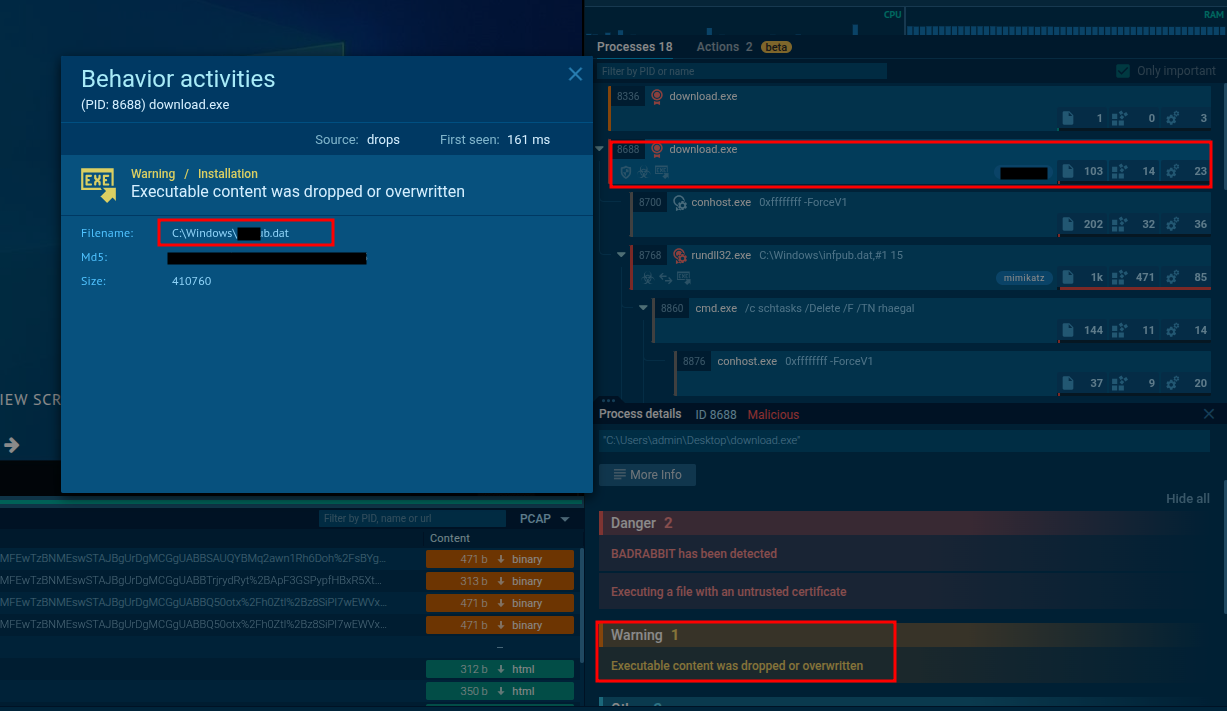Click the shield icon under download.exe 8688
This screenshot has height=711, width=1227.
tap(626, 172)
